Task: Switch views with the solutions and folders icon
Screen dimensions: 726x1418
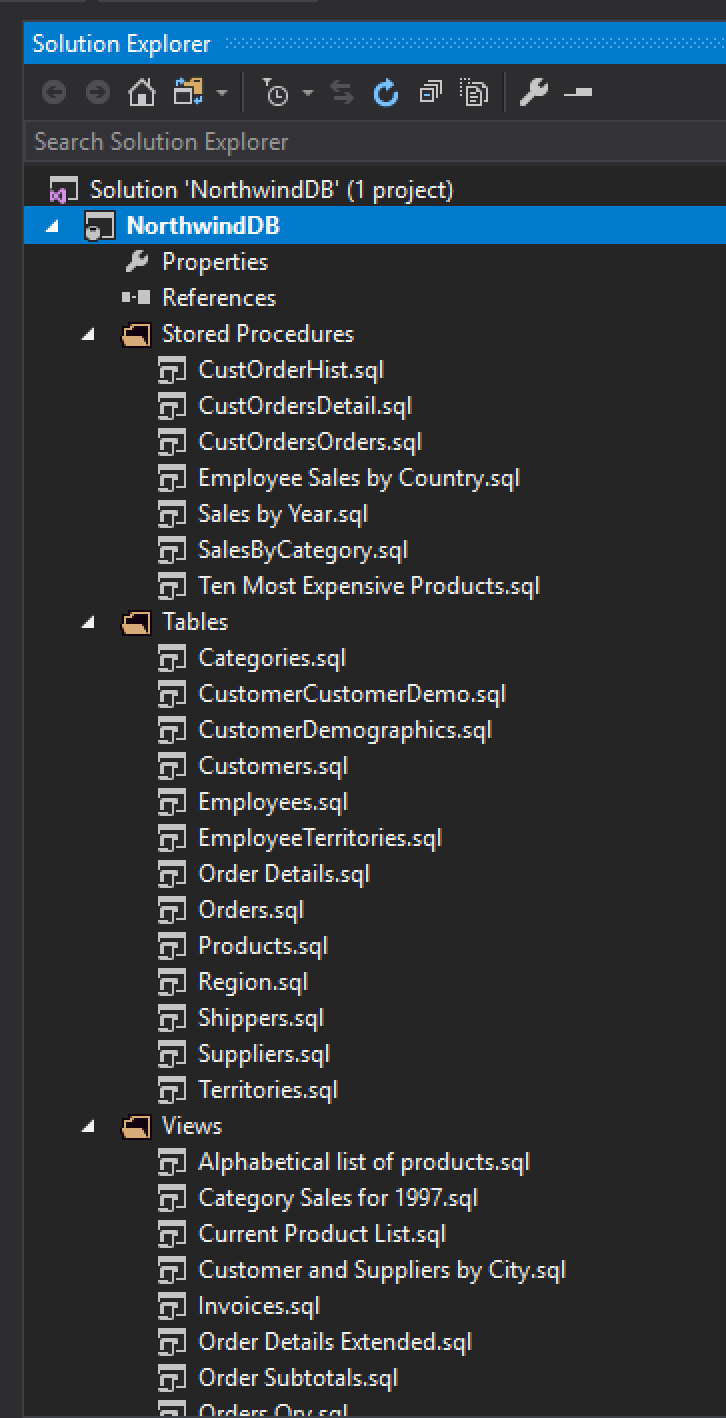Action: click(188, 93)
